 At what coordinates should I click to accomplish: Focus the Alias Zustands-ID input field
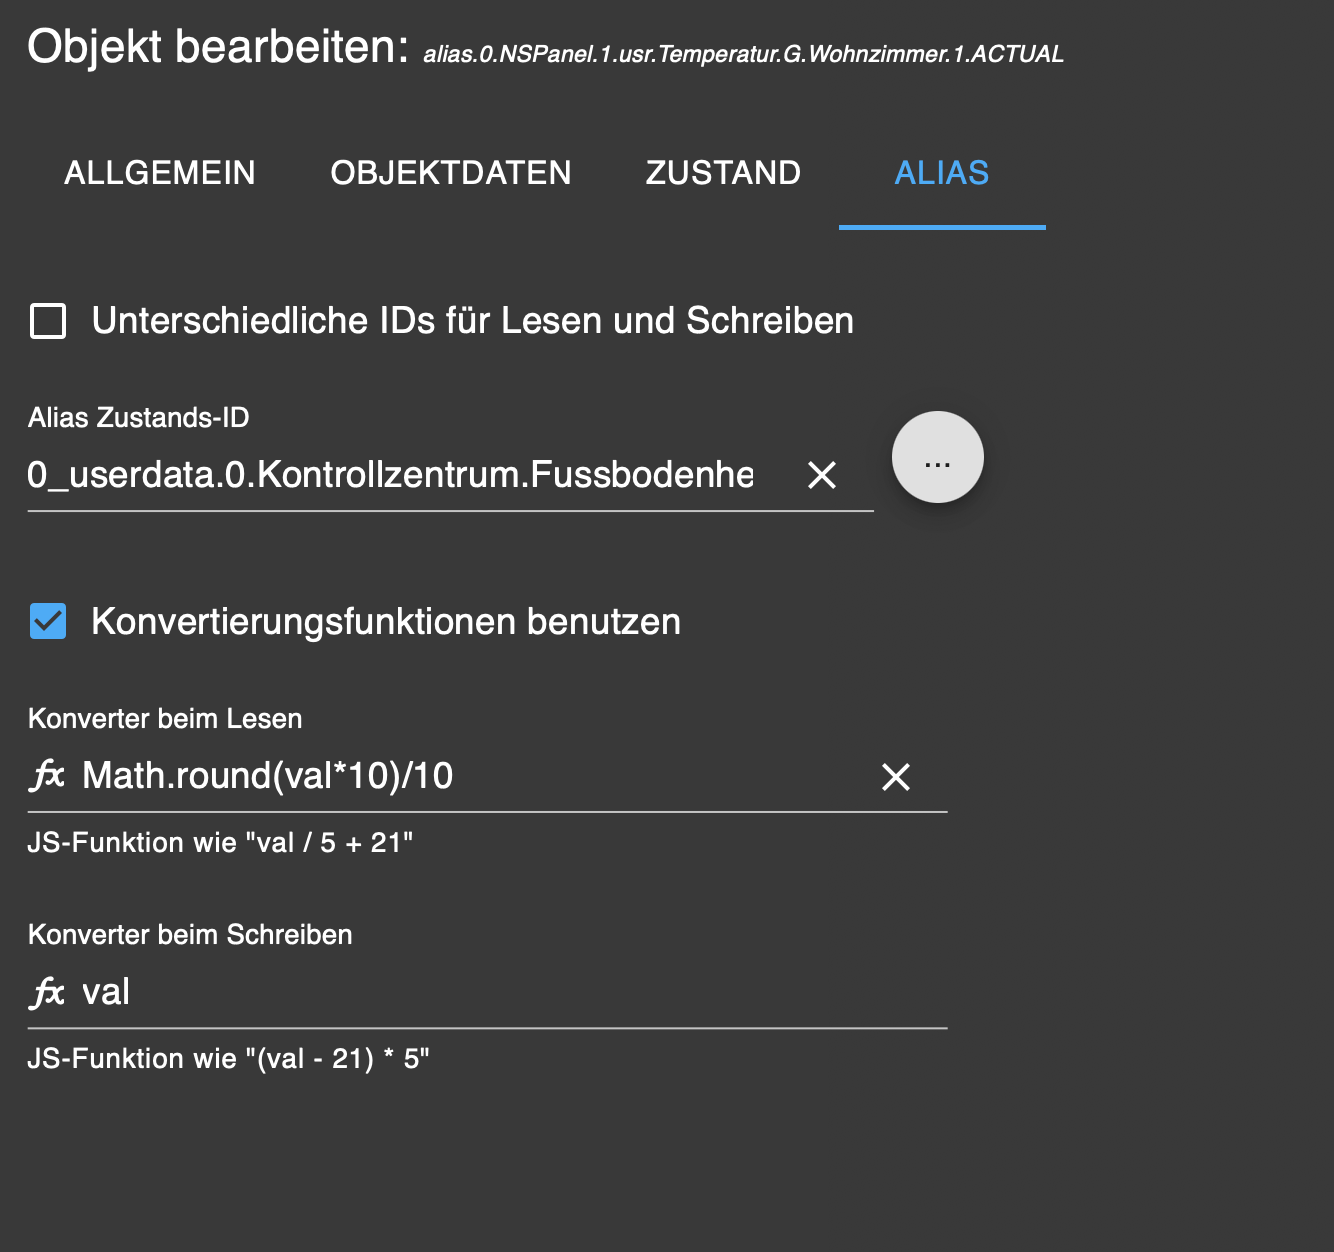point(390,475)
